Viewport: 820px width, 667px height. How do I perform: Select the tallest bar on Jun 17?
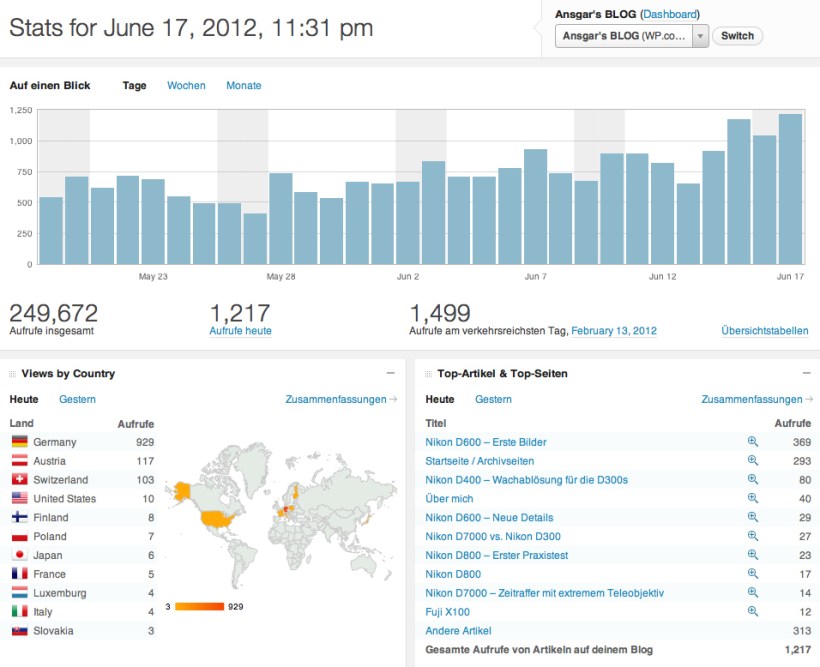click(x=790, y=185)
